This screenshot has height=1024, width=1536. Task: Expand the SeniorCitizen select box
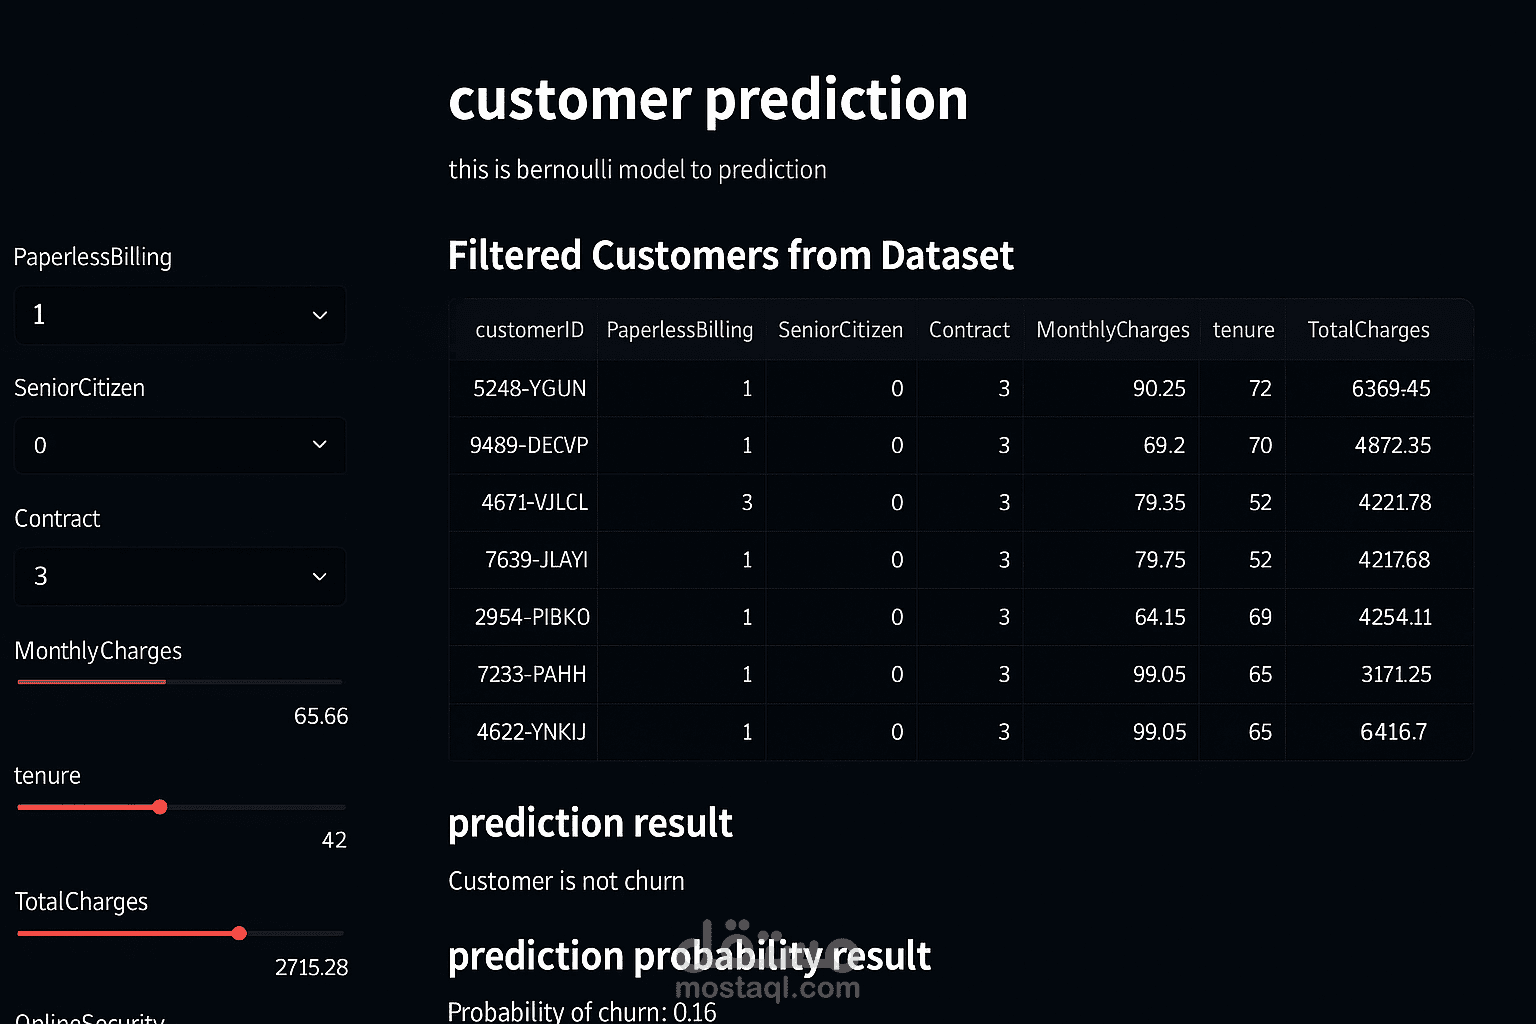click(x=180, y=445)
